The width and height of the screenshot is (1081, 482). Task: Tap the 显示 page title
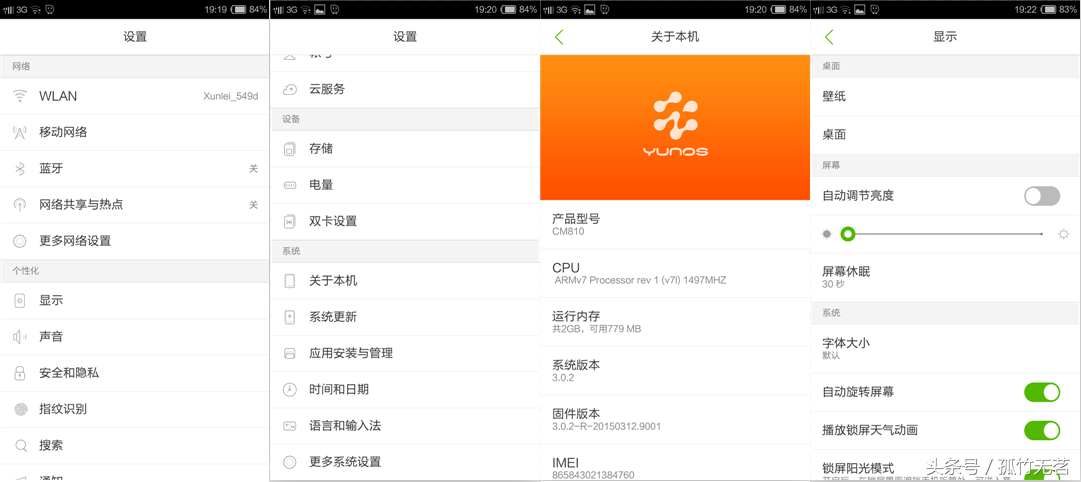pyautogui.click(x=945, y=37)
